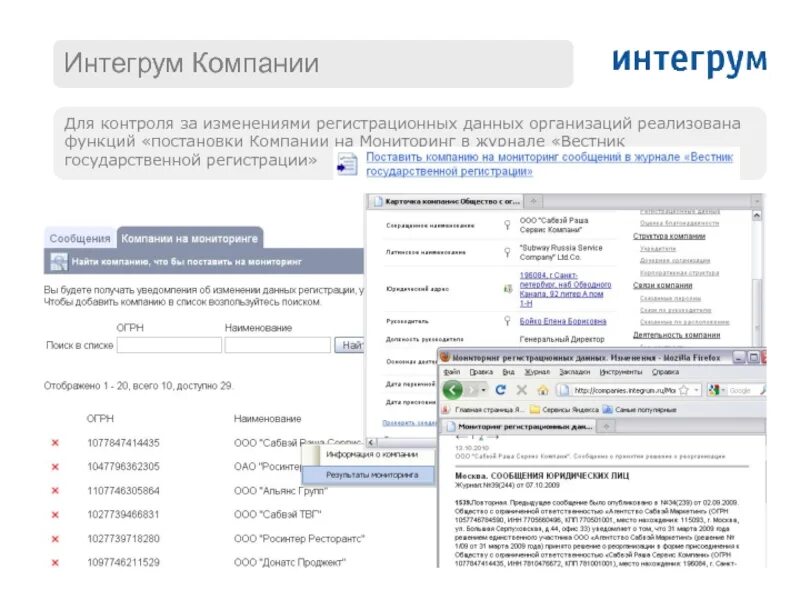Open new tab in company card window
Viewport: 800px width, 600px height.
click(x=533, y=202)
